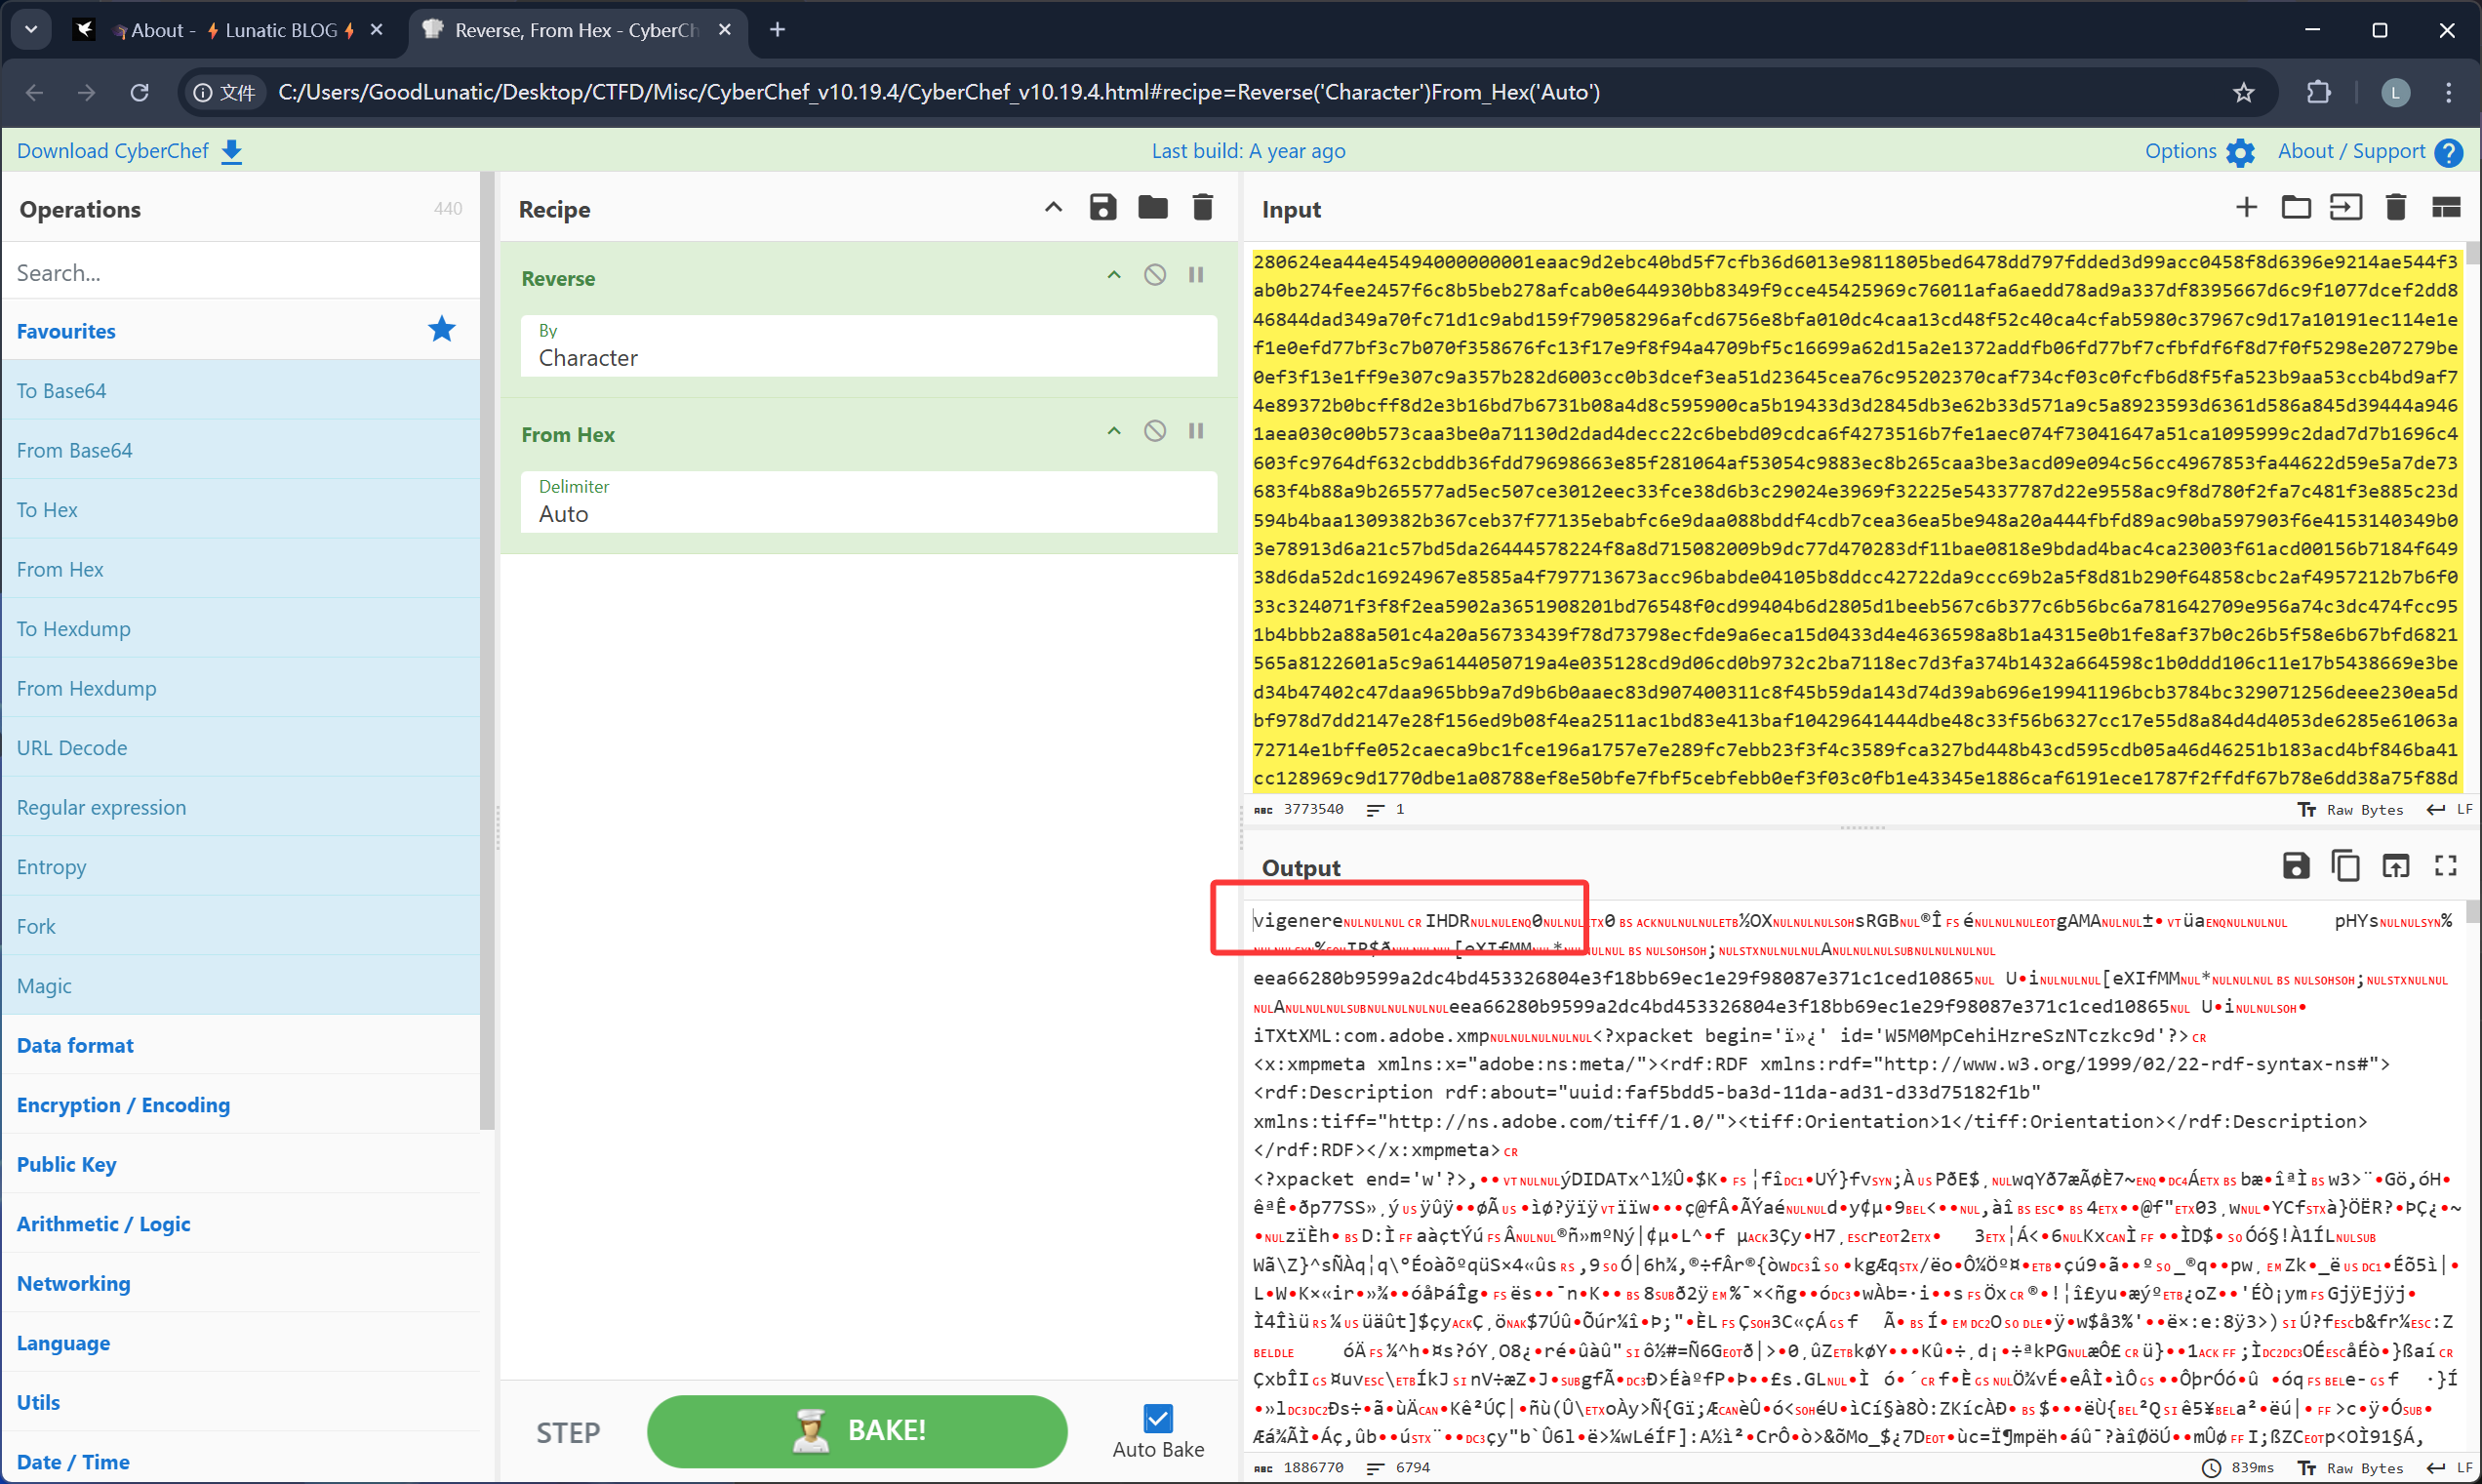Disable the From Hex operation
This screenshot has width=2482, height=1484.
click(1154, 431)
